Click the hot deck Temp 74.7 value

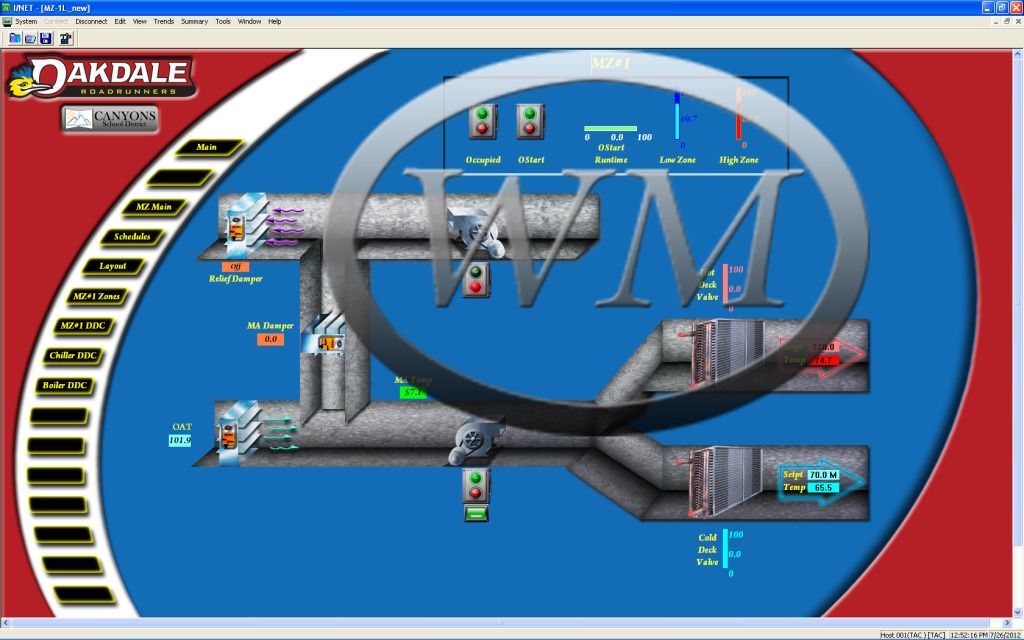click(x=823, y=360)
